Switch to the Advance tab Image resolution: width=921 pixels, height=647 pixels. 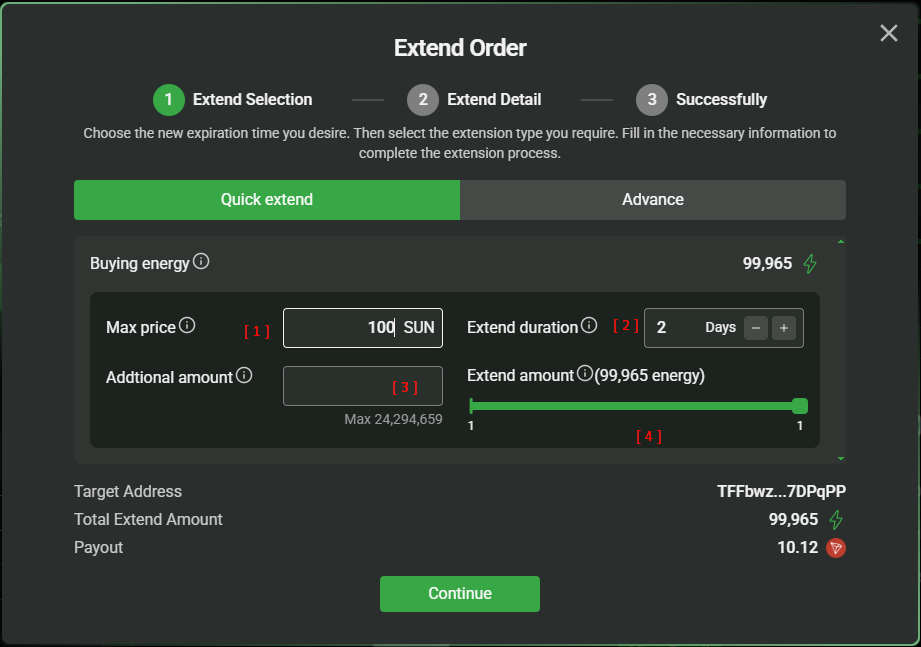click(653, 200)
